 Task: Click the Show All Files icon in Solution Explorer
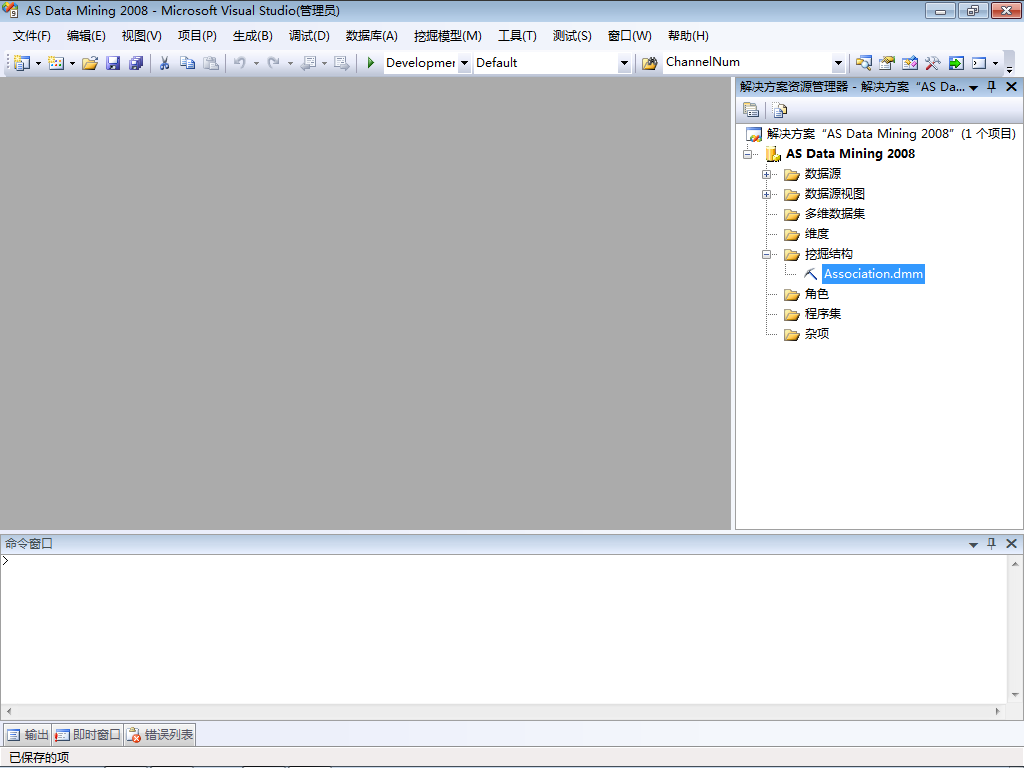[780, 110]
